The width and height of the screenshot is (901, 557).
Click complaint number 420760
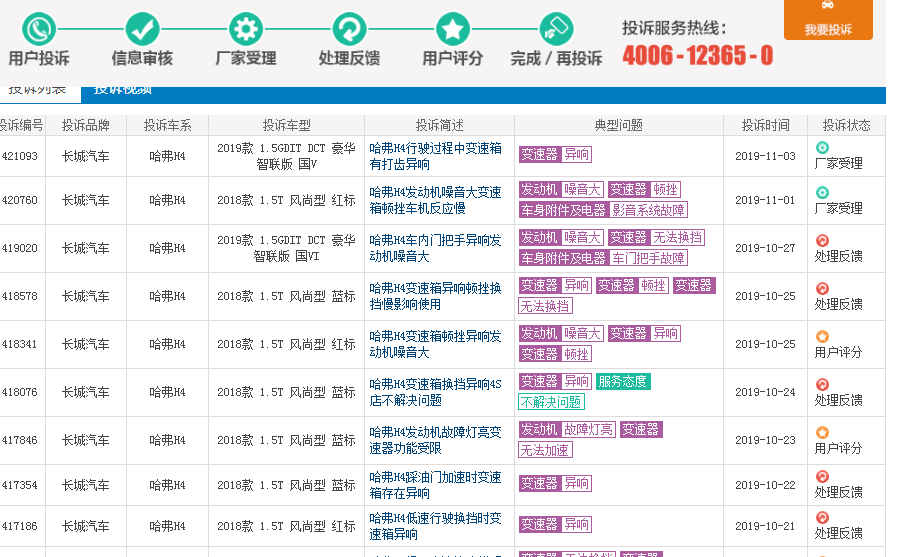point(19,200)
